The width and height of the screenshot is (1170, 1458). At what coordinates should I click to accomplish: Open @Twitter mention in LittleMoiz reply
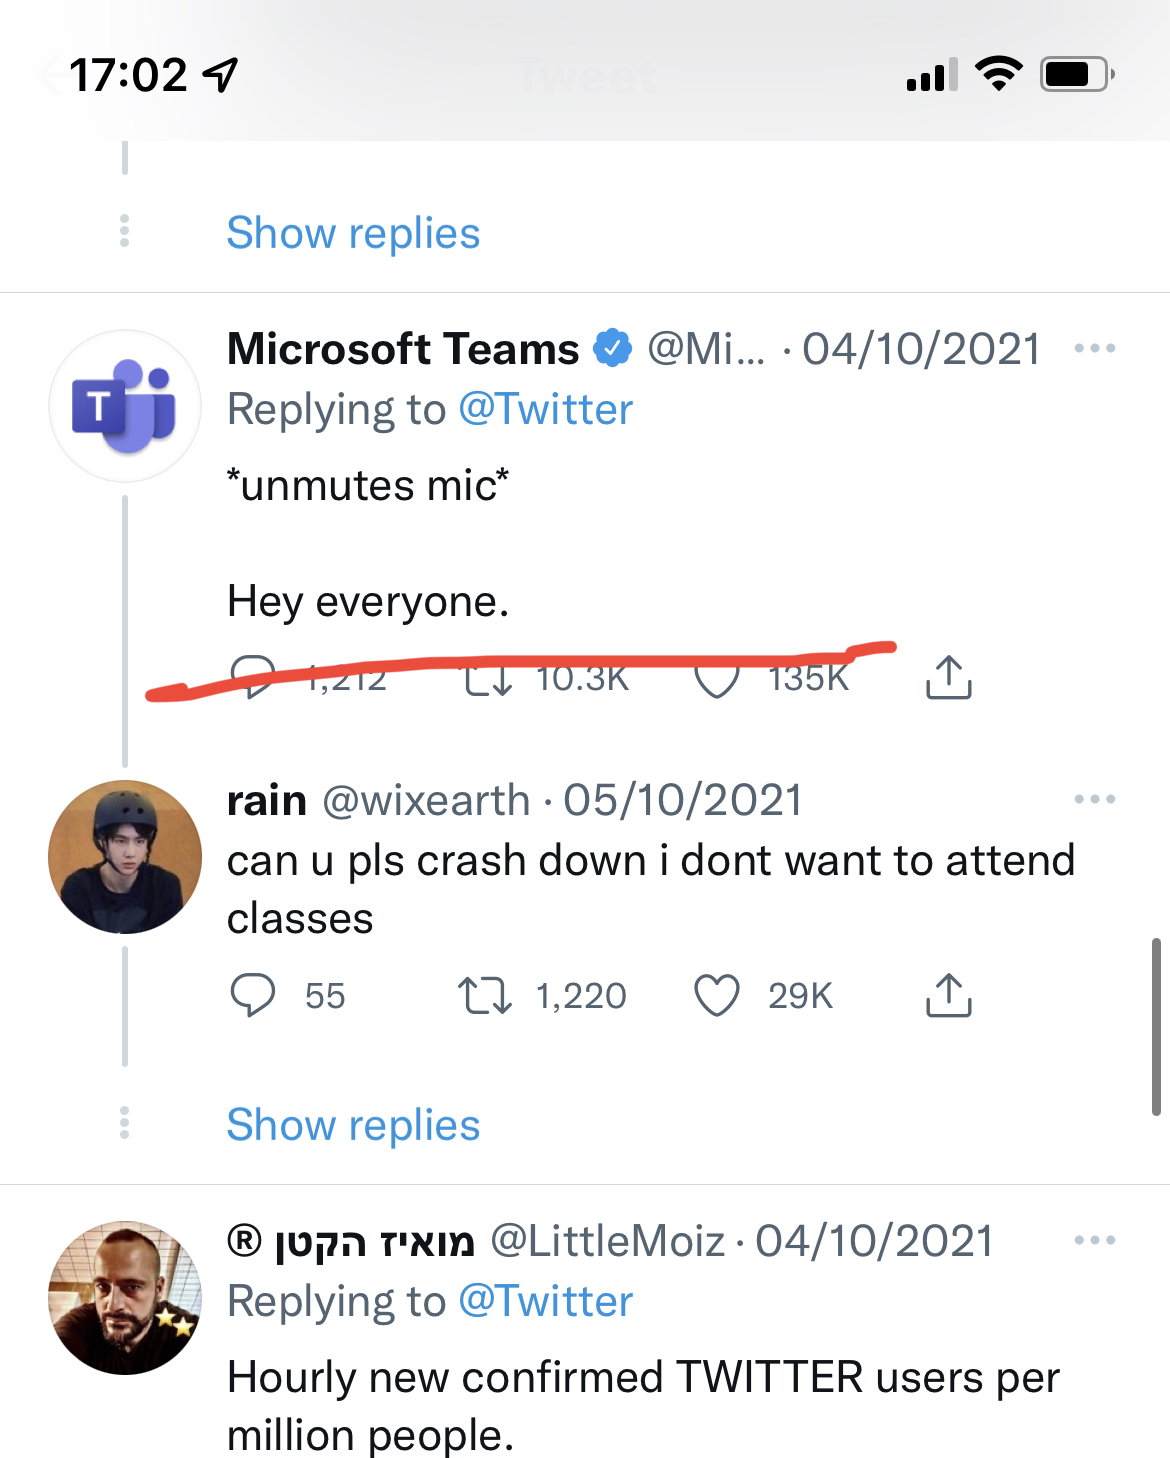coord(545,1301)
